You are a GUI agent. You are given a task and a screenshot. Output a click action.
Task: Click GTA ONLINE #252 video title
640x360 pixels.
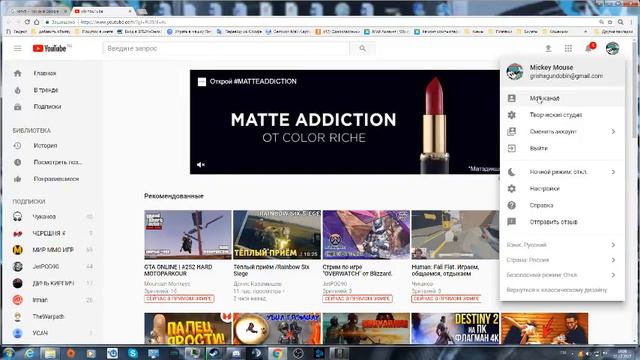click(x=178, y=270)
